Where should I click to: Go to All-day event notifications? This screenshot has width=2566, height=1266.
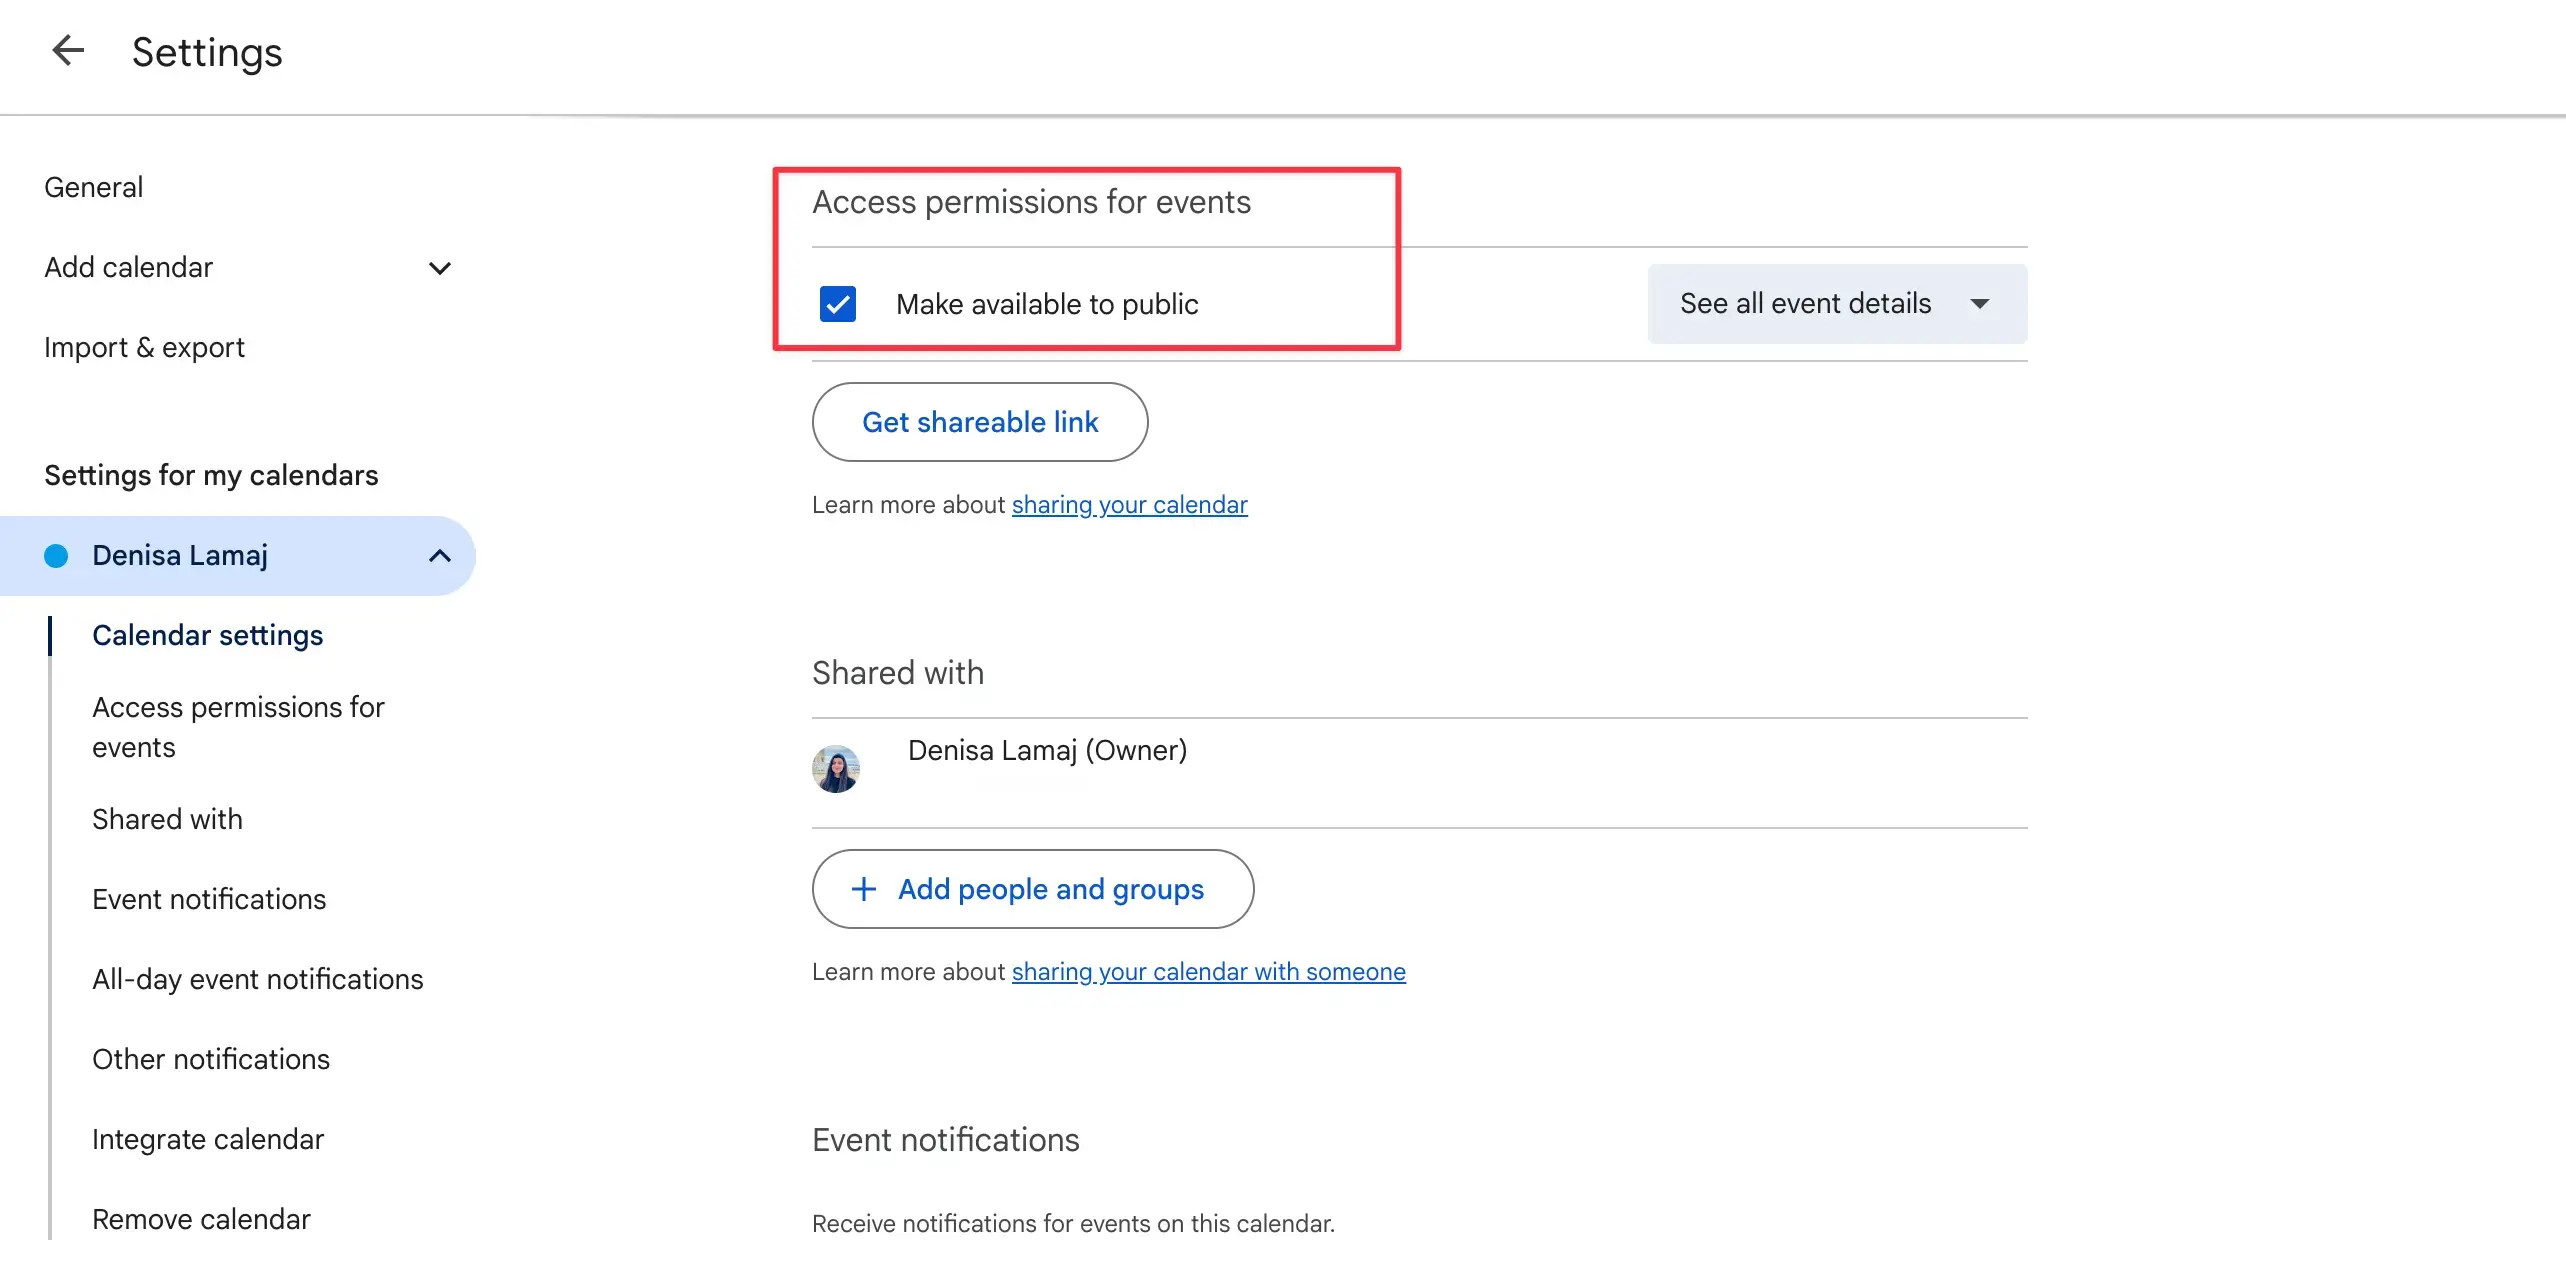pyautogui.click(x=257, y=980)
